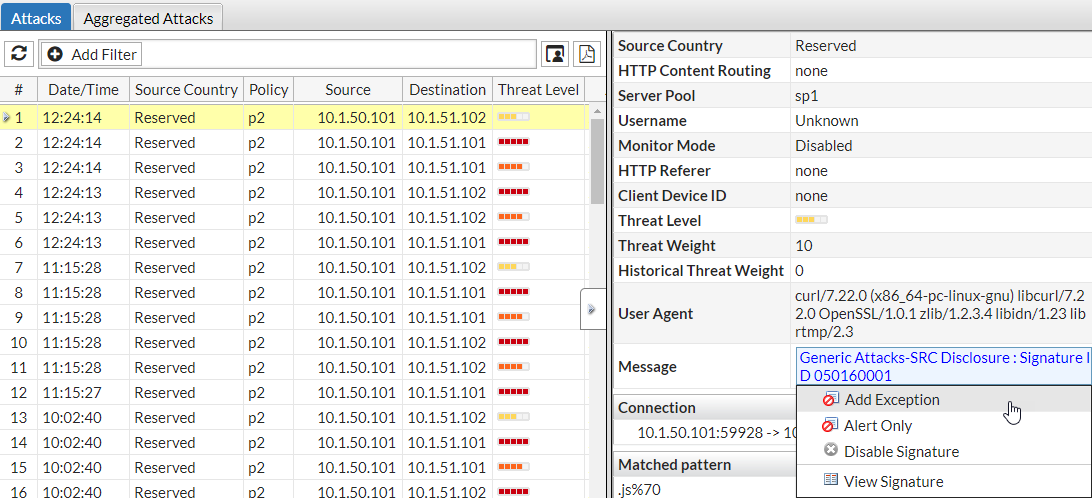Click the log table vertical scrollbar thumb
This screenshot has height=498, width=1092.
[597, 161]
